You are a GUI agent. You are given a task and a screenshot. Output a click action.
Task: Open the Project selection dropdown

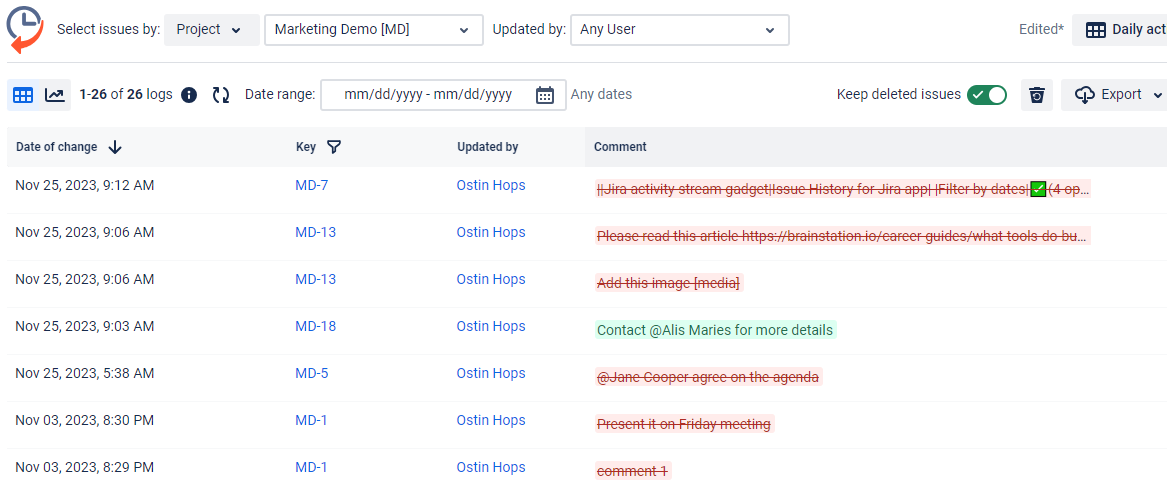pos(212,30)
